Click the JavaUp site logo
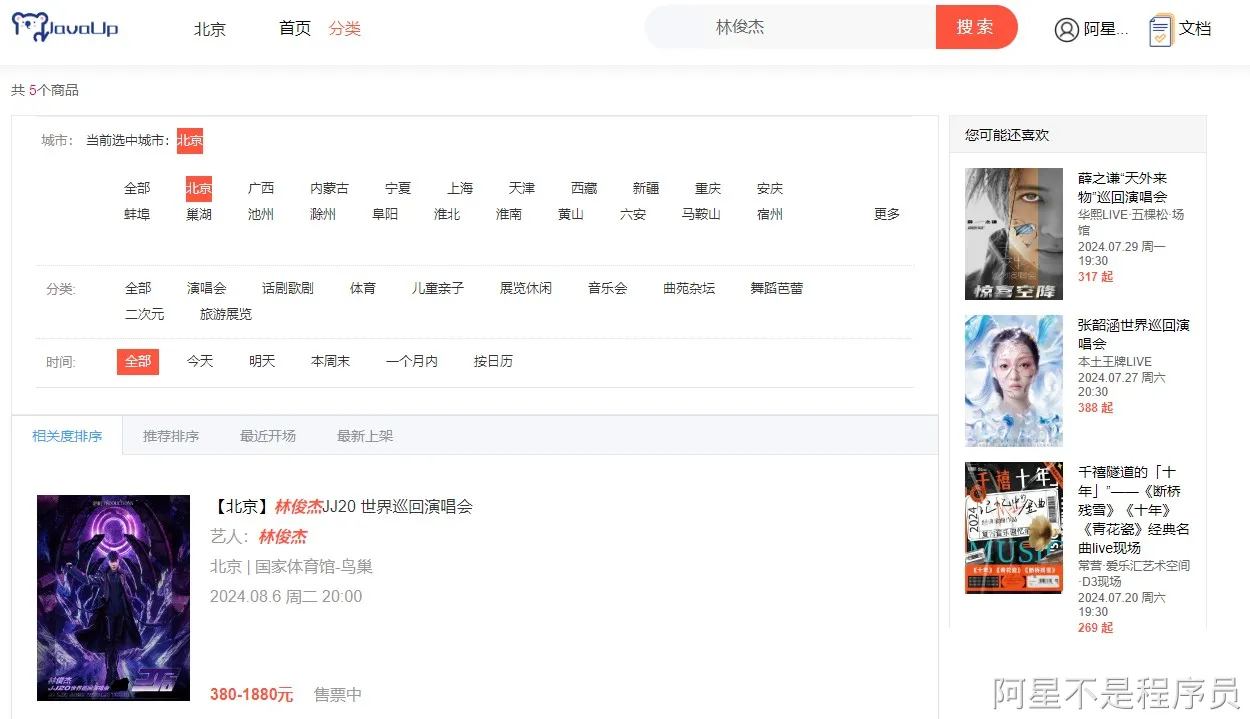Image resolution: width=1250 pixels, height=719 pixels. [65, 27]
